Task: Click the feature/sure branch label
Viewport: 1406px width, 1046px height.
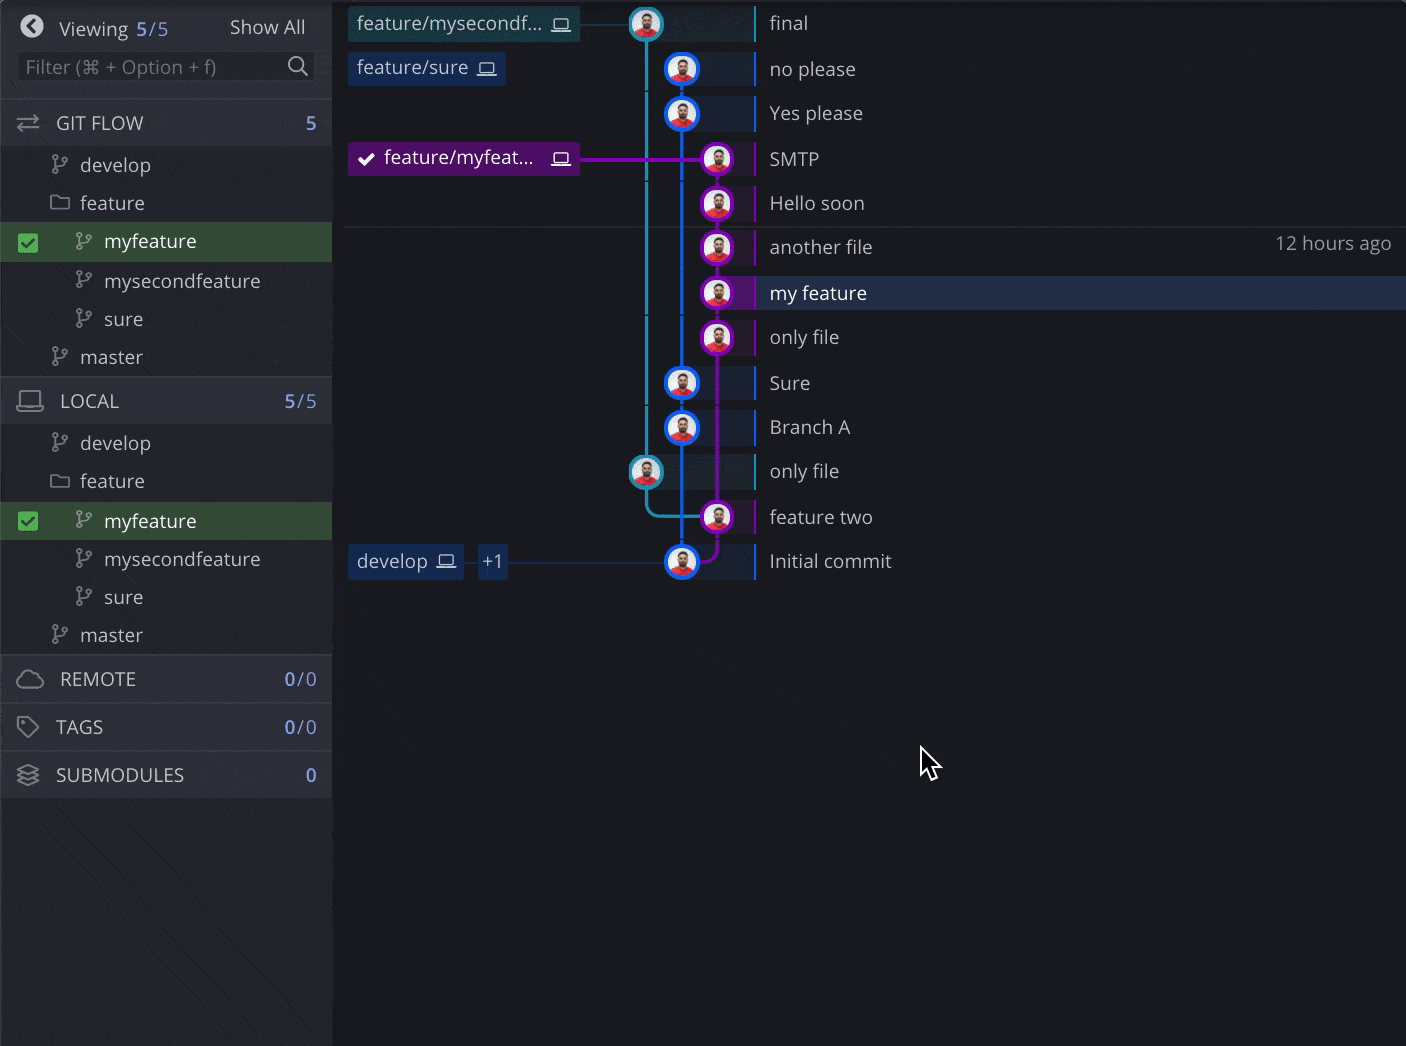Action: tap(425, 68)
